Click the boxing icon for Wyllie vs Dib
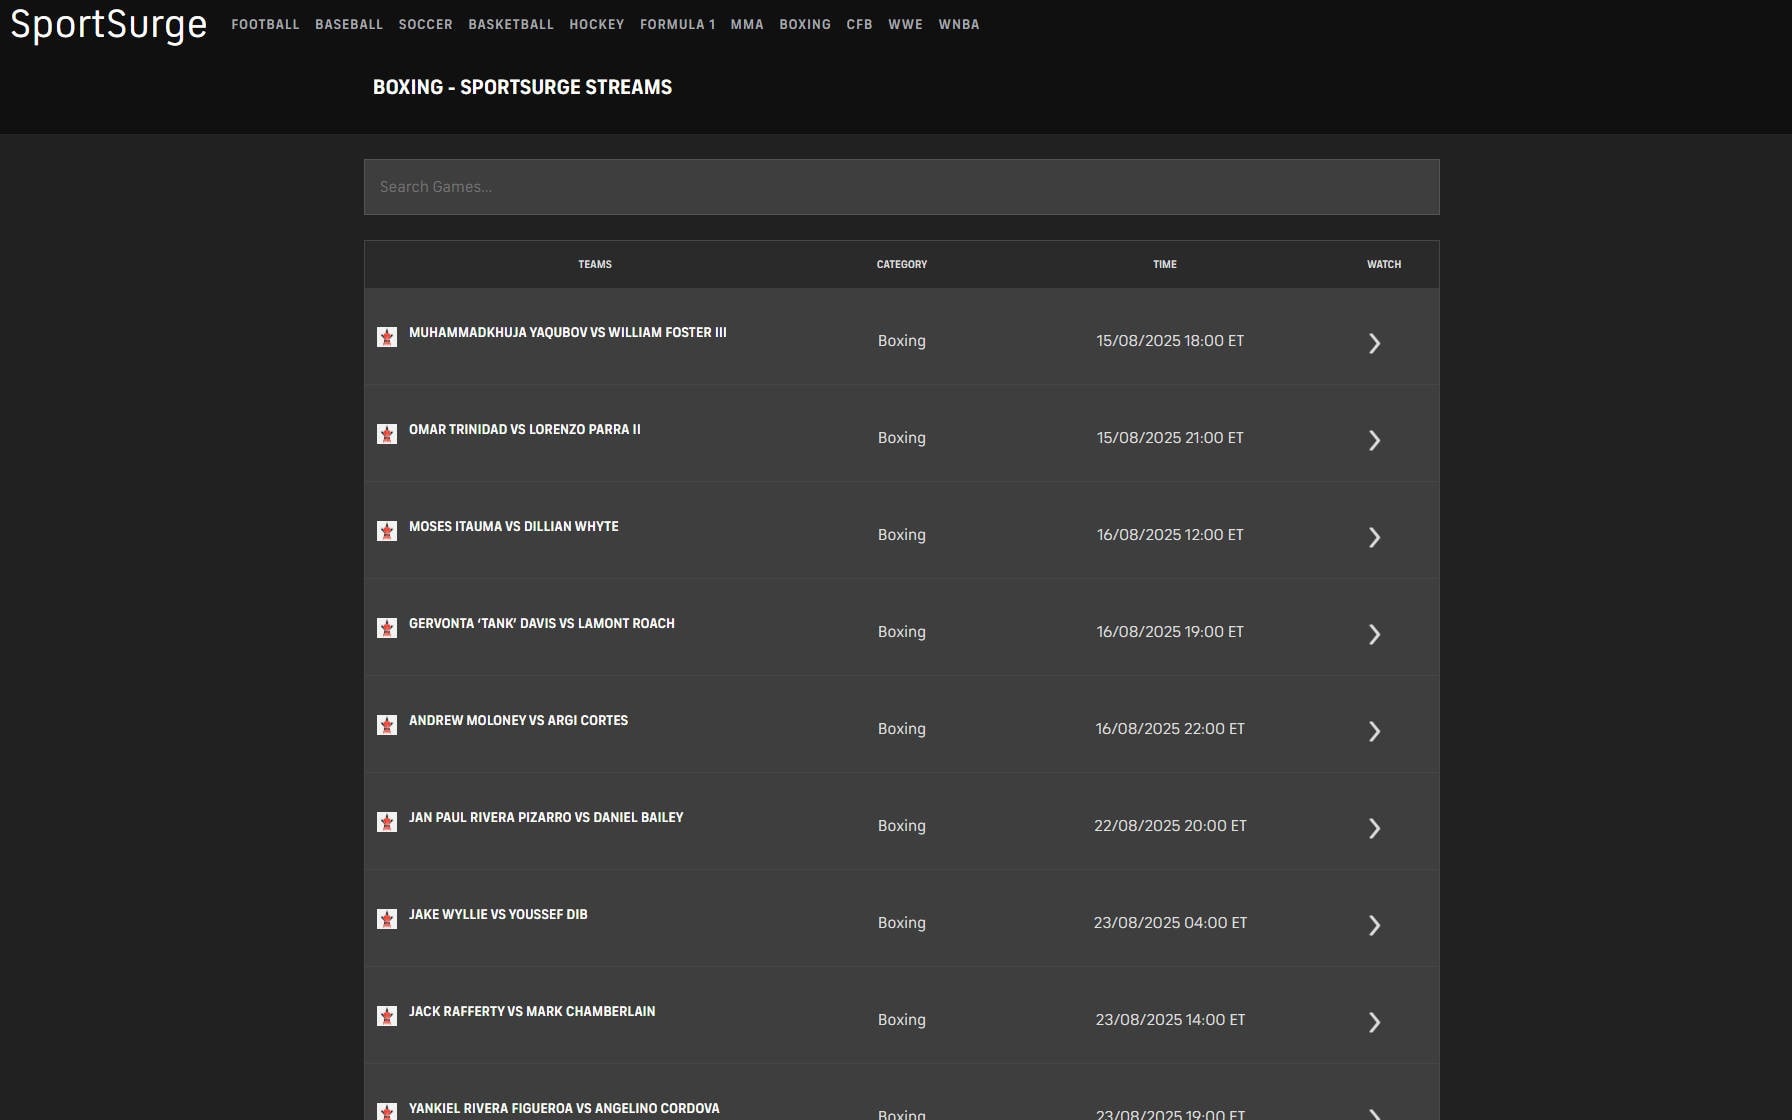Viewport: 1792px width, 1120px height. pyautogui.click(x=387, y=919)
